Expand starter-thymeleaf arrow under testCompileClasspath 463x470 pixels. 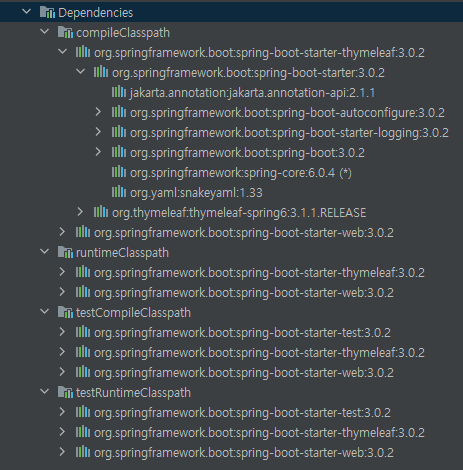pyautogui.click(x=62, y=352)
